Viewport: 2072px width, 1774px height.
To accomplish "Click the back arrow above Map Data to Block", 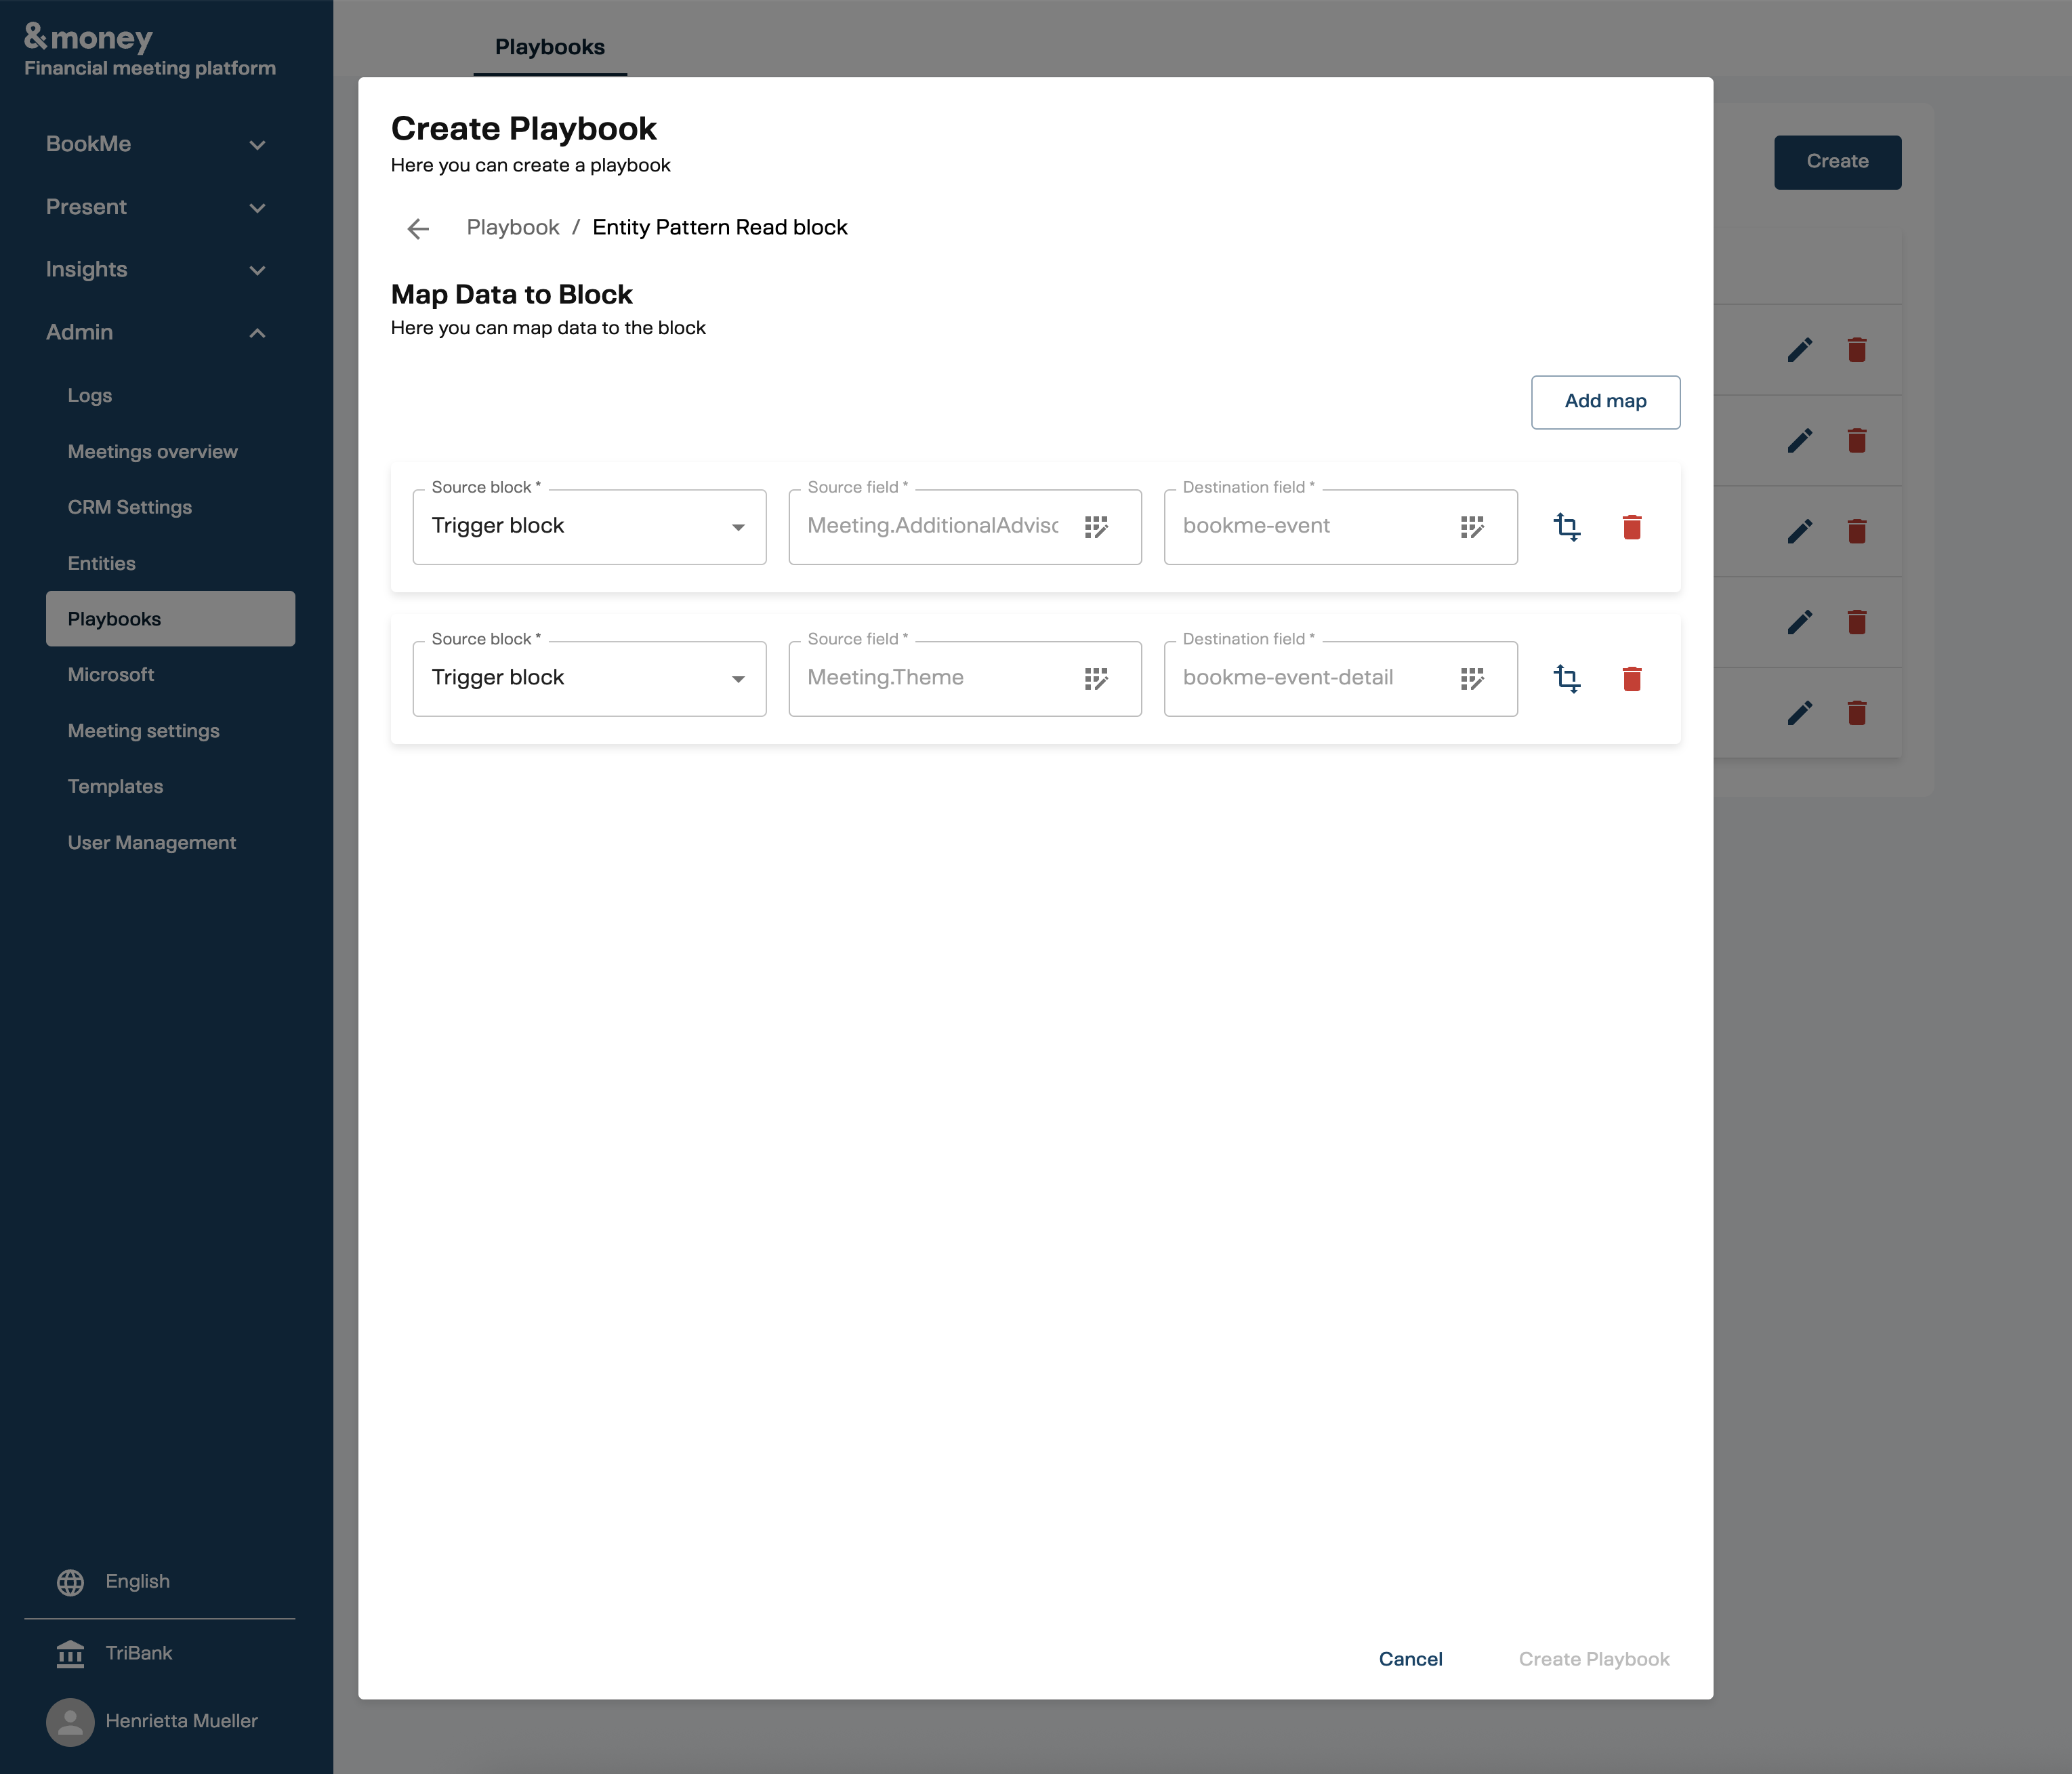I will (x=417, y=228).
